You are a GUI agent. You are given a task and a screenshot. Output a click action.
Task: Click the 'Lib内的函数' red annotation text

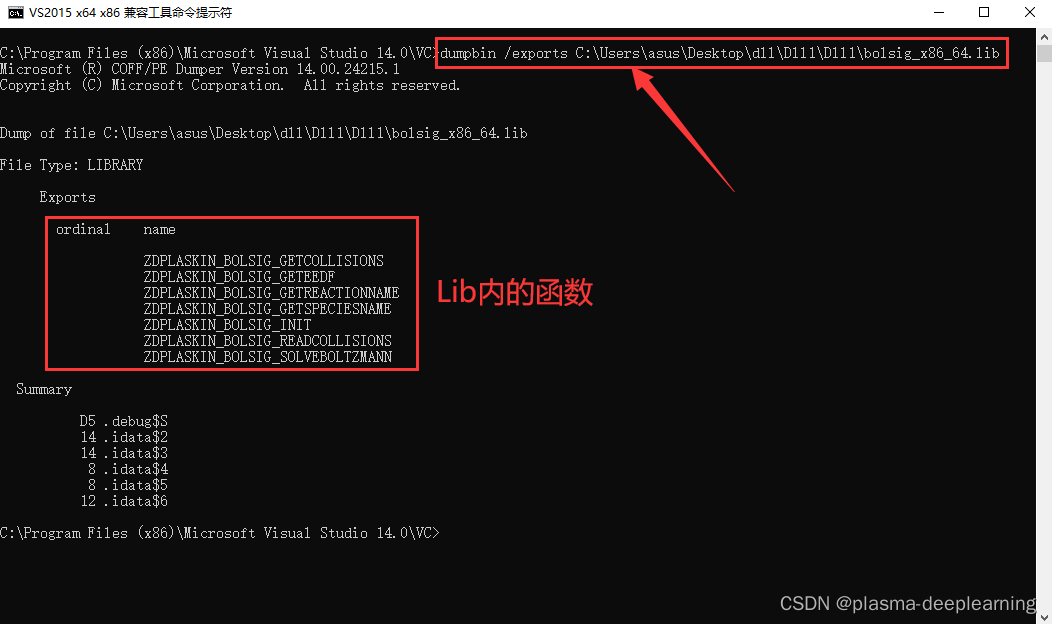coord(515,292)
